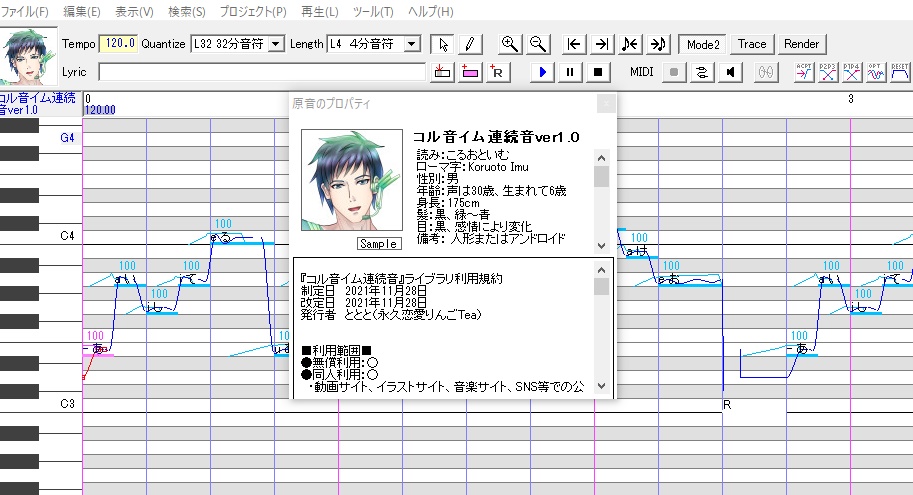Image resolution: width=913 pixels, height=495 pixels.
Task: Click the MIDI routing settings icon
Action: [x=702, y=72]
